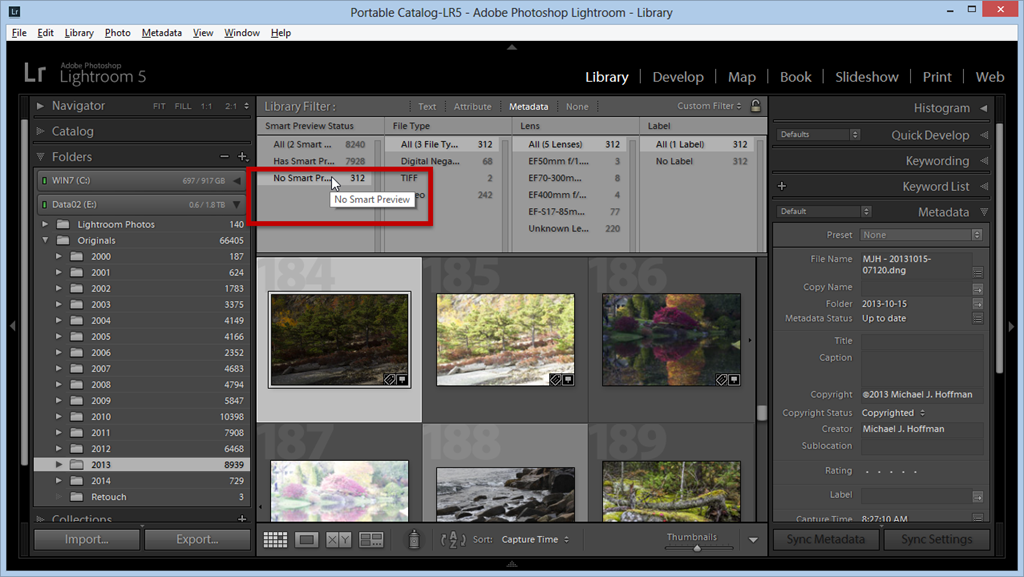Viewport: 1024px width, 577px height.
Task: Expand the 2013 folder
Action: tap(59, 465)
